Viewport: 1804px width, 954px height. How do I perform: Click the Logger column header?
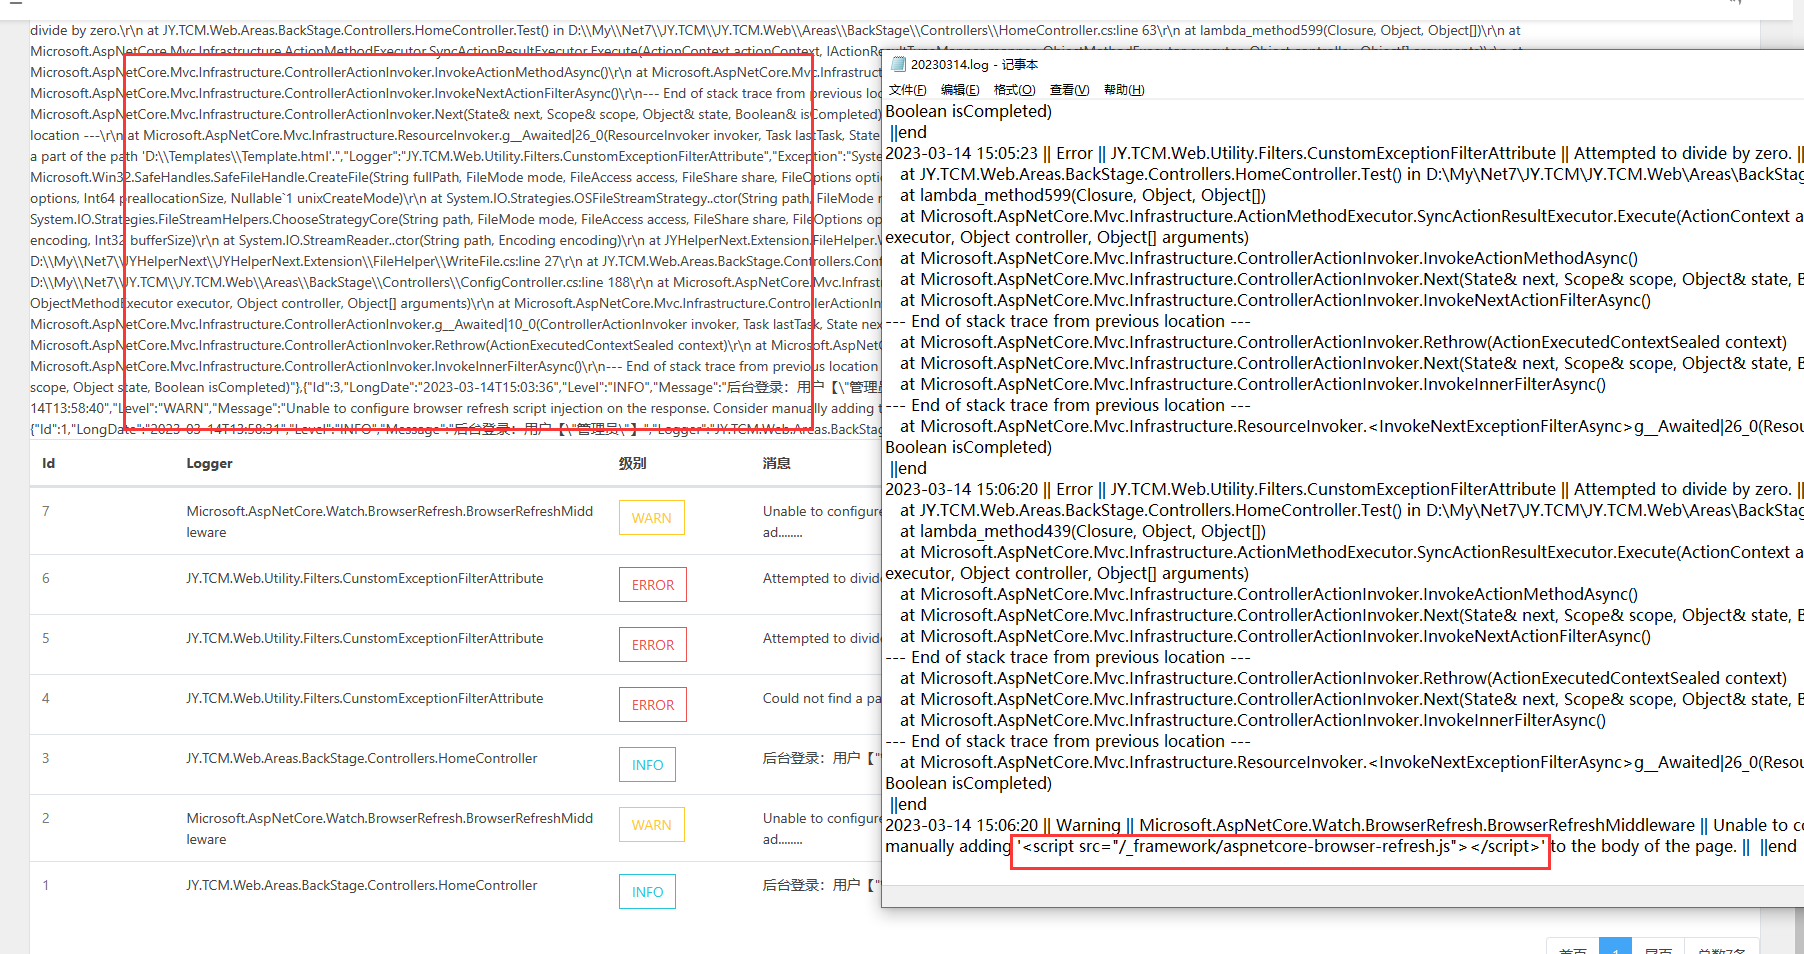(x=209, y=463)
